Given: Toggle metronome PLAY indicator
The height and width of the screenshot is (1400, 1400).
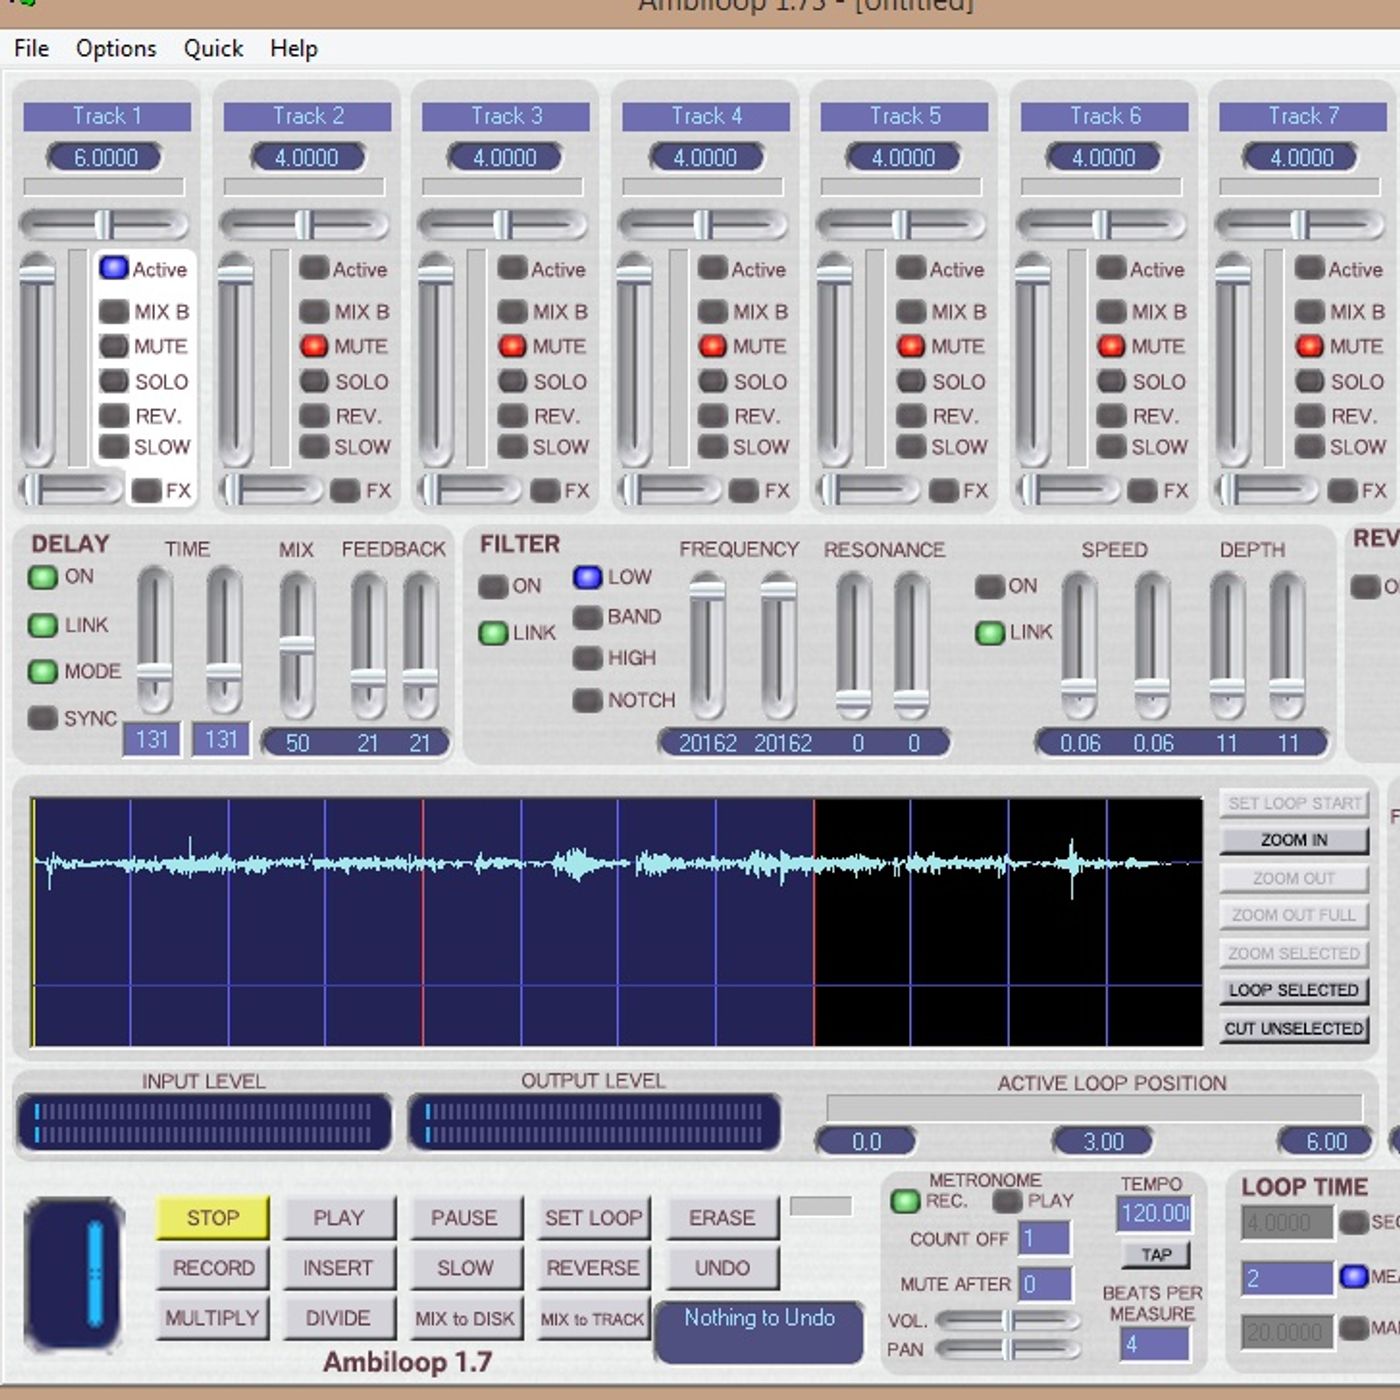Looking at the screenshot, I should (x=1007, y=1201).
